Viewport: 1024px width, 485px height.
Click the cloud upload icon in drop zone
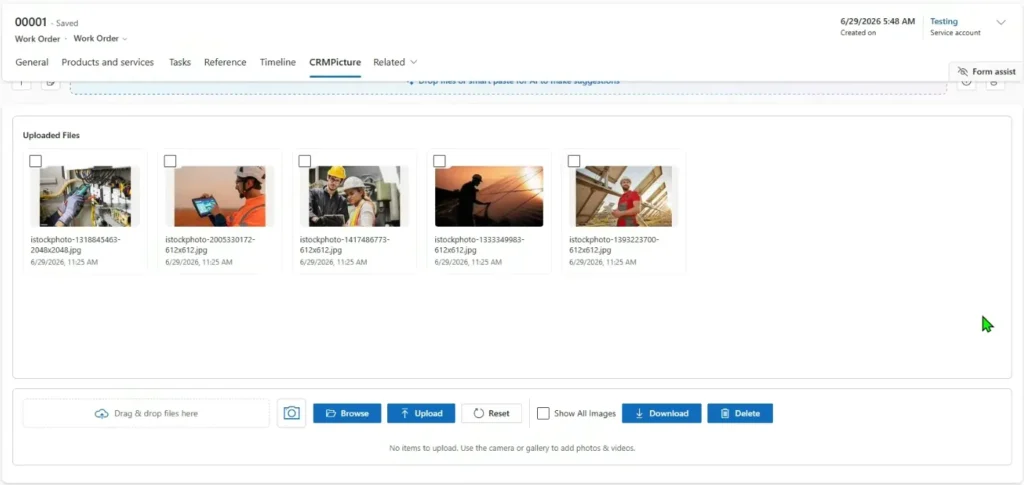tap(101, 413)
